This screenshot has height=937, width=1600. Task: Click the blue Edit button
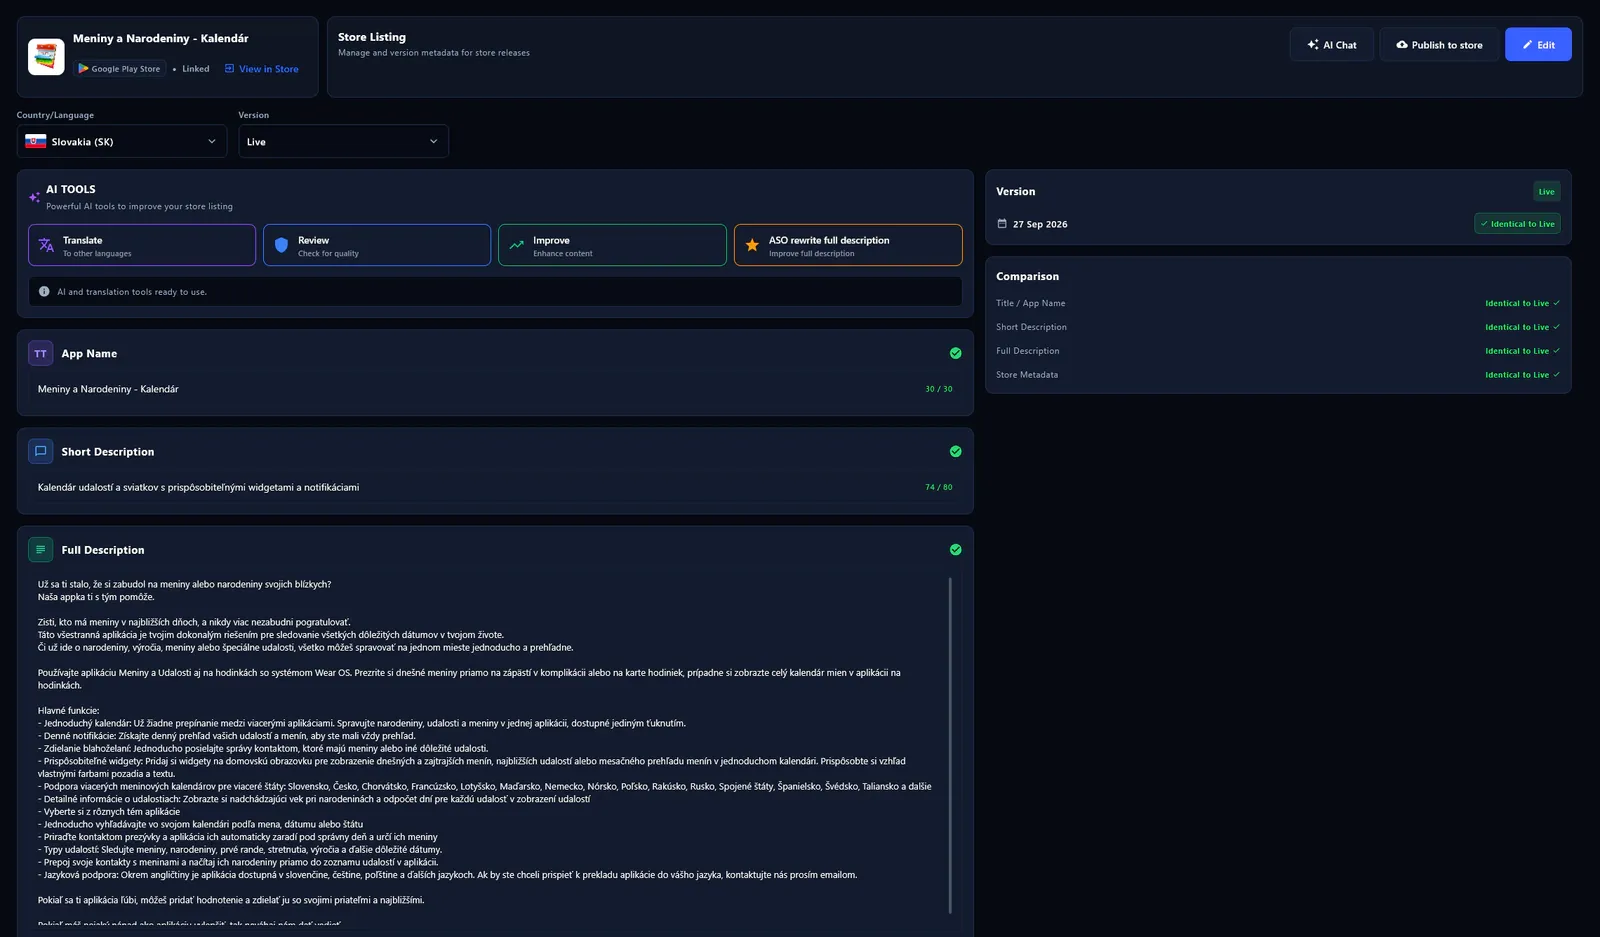1538,45
